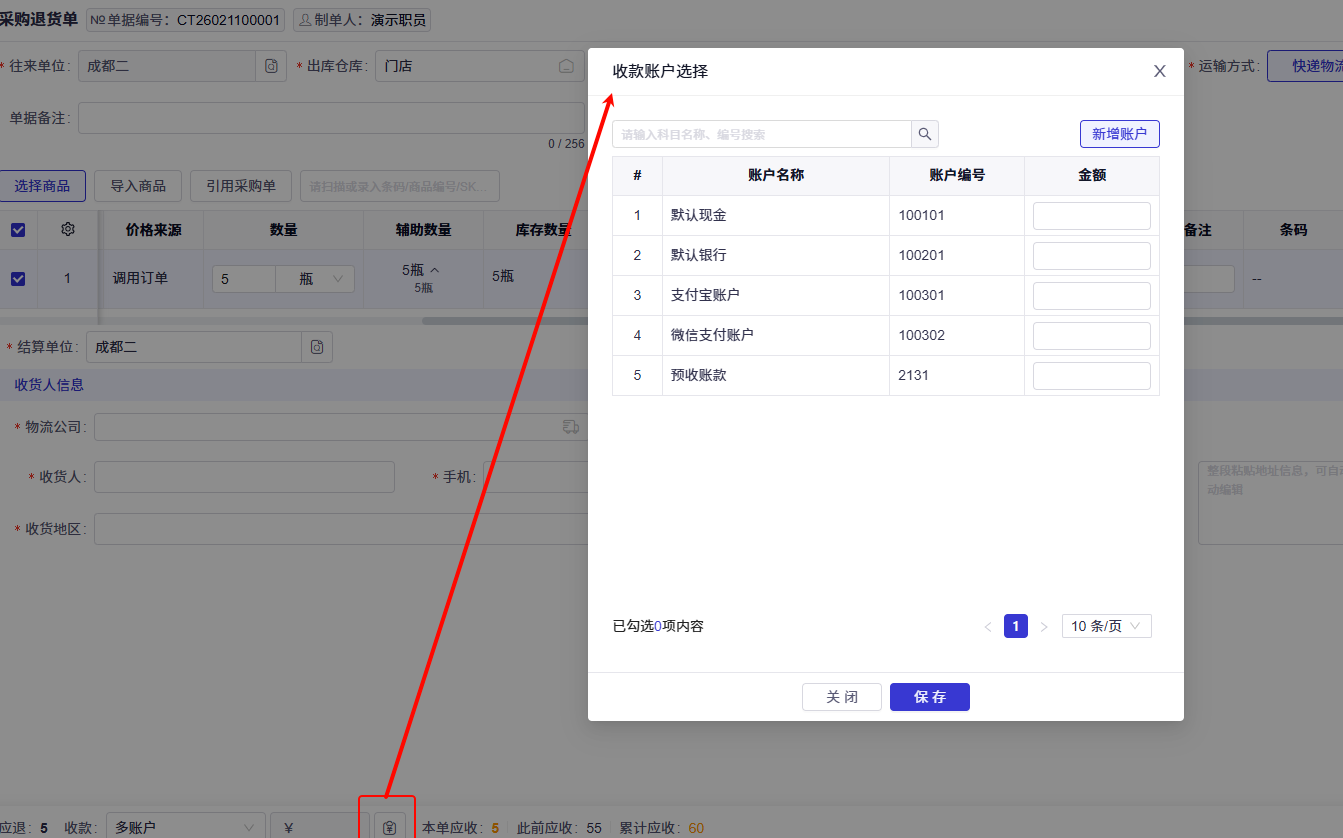Click the 关闭 button in the dialog
1343x838 pixels.
[x=842, y=697]
